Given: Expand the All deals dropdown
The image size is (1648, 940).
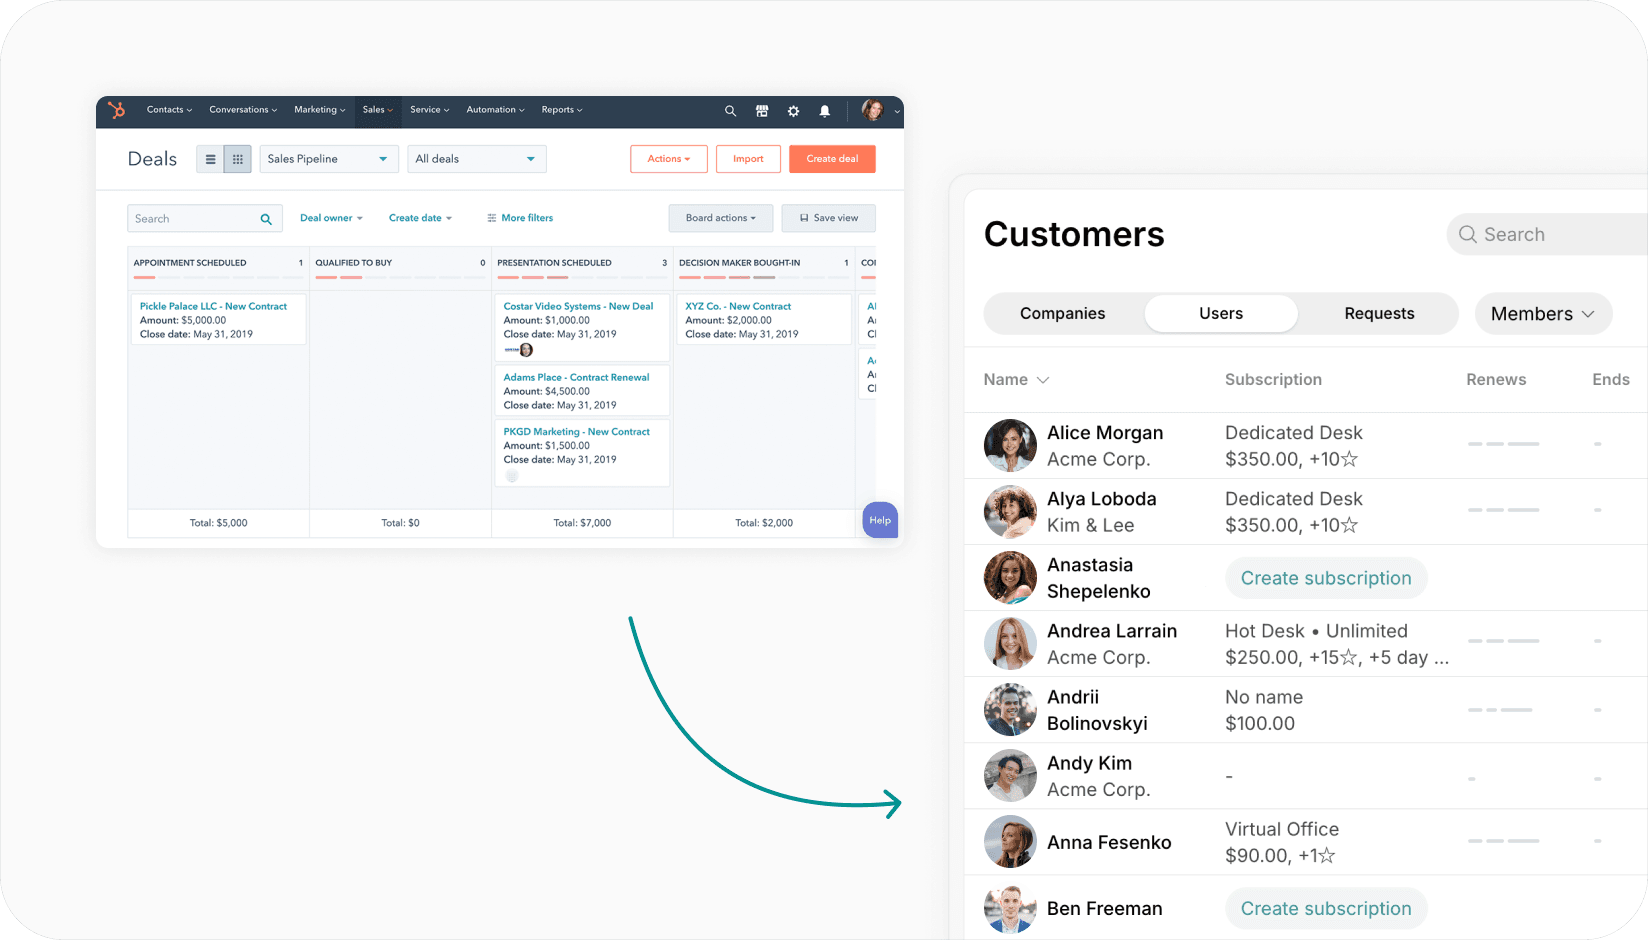Looking at the screenshot, I should coord(476,158).
